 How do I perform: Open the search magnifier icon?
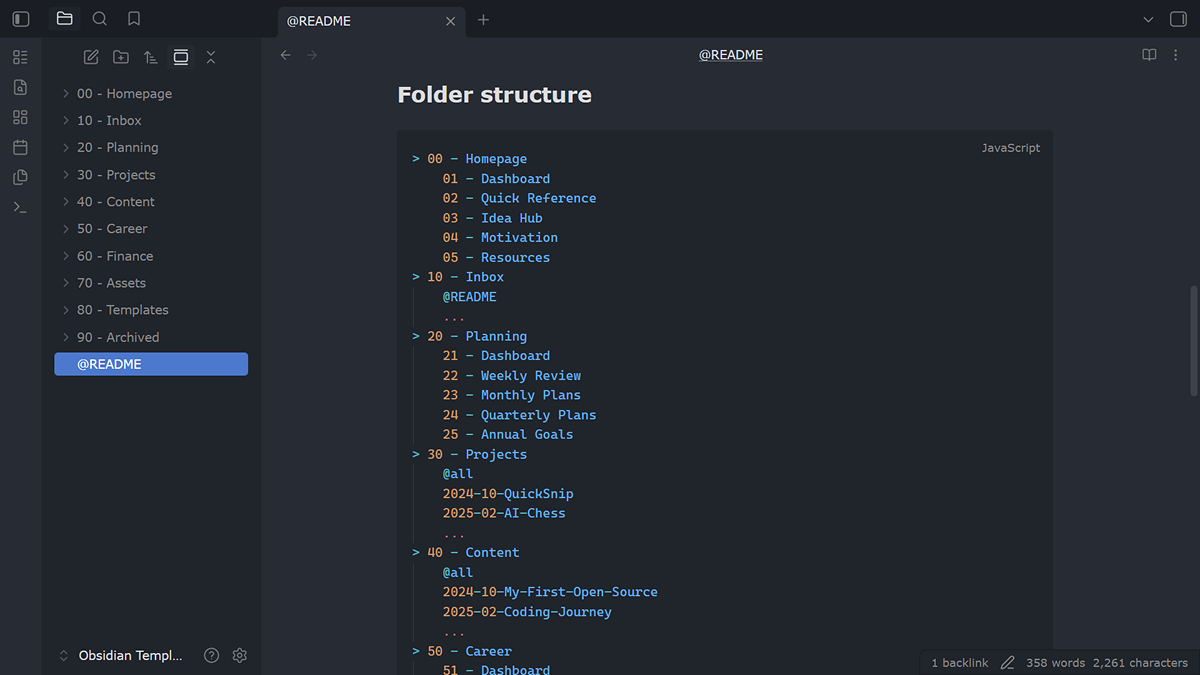[99, 19]
